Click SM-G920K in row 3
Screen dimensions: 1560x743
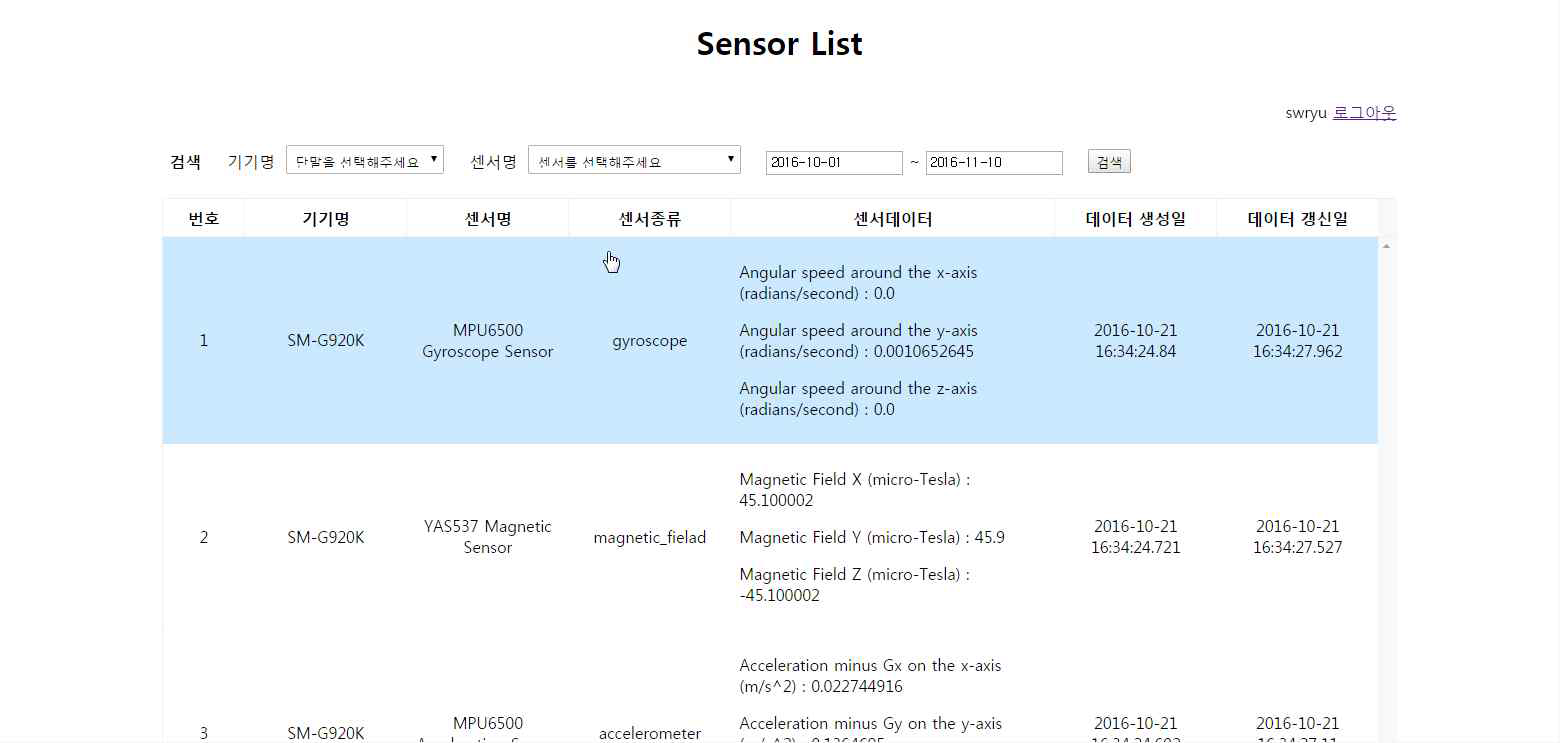point(326,733)
